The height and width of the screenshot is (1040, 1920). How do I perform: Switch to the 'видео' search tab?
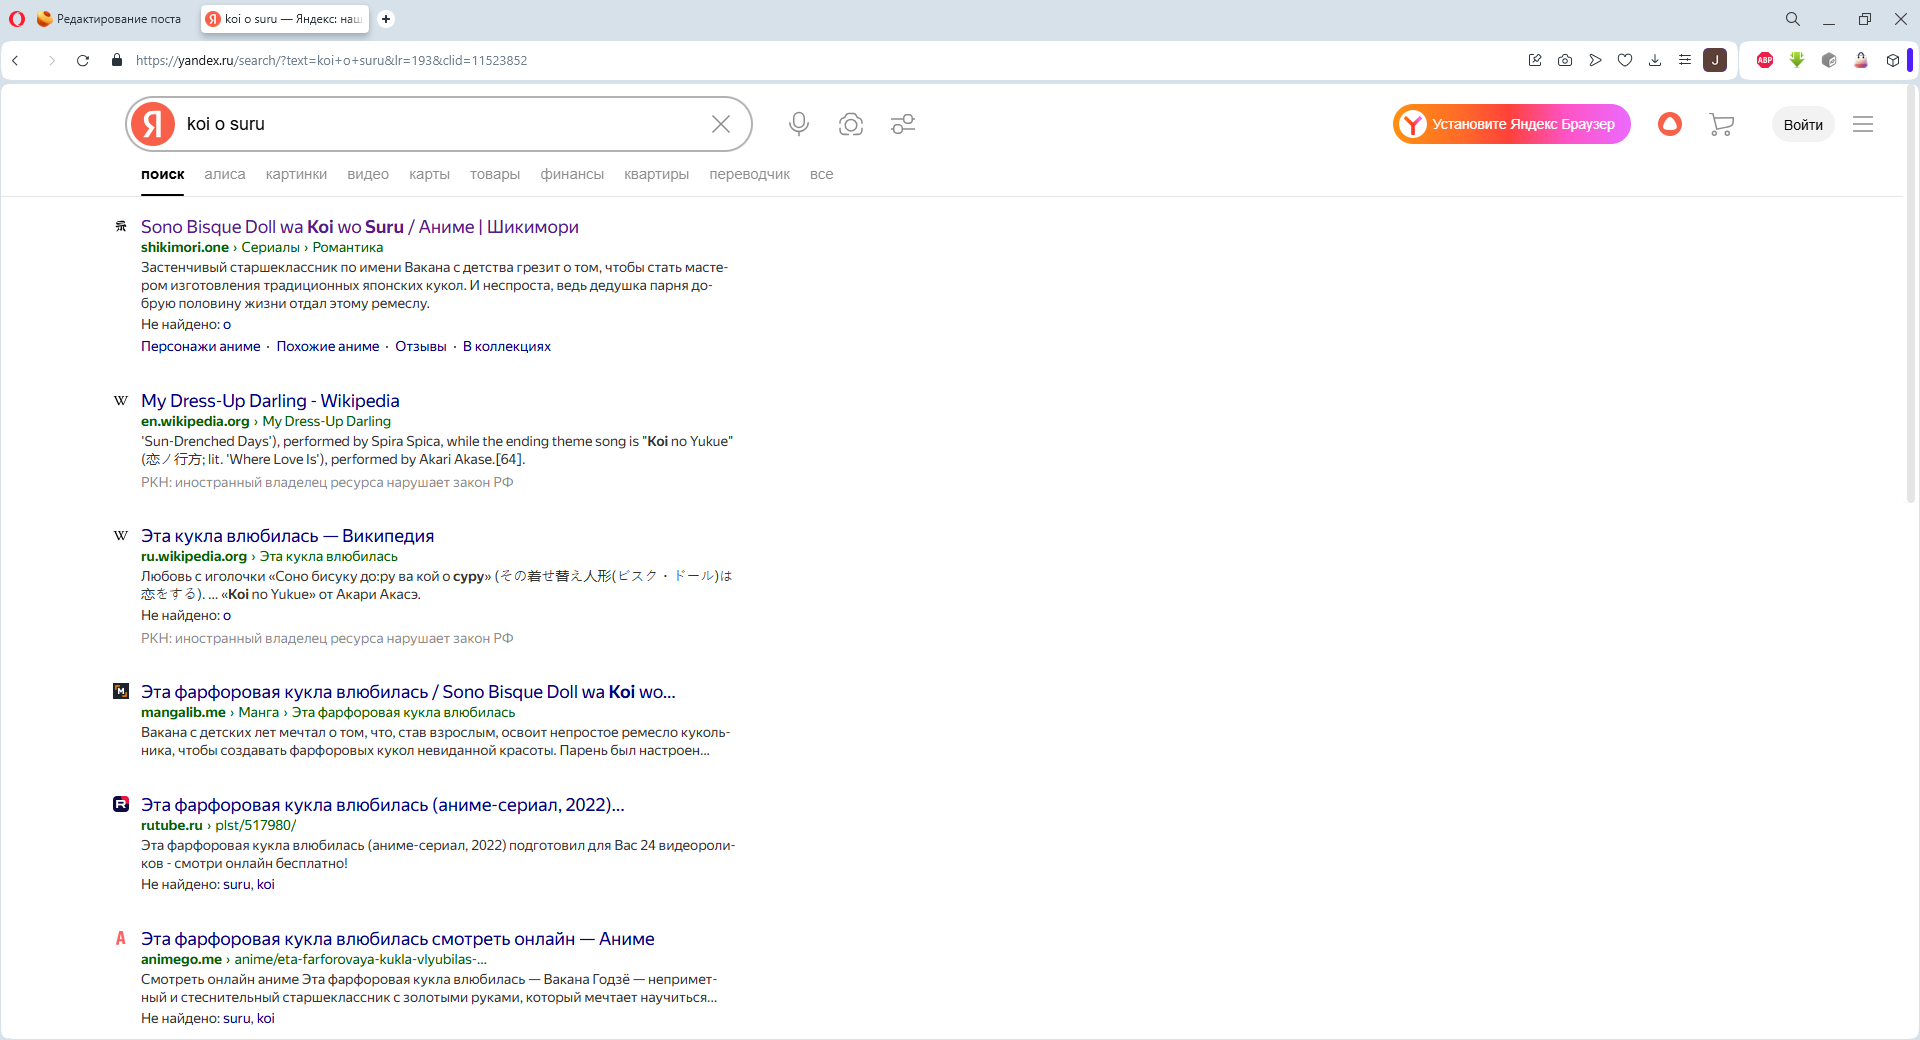click(x=368, y=174)
